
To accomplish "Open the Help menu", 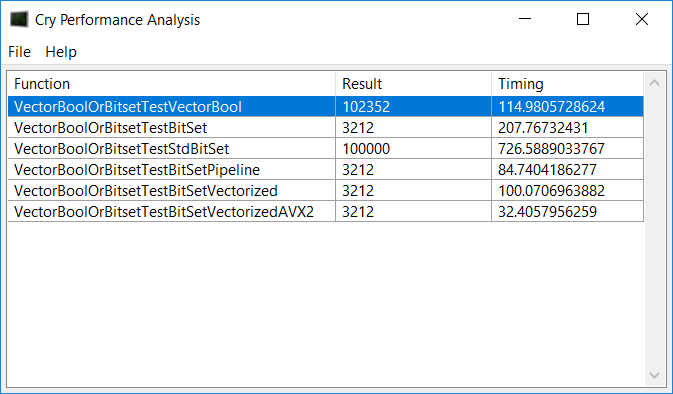I will click(61, 52).
